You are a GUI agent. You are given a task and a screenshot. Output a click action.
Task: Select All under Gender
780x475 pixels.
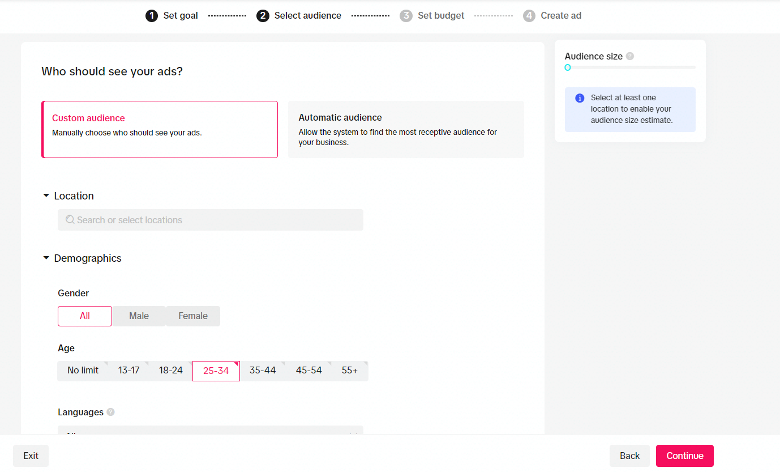click(x=85, y=316)
